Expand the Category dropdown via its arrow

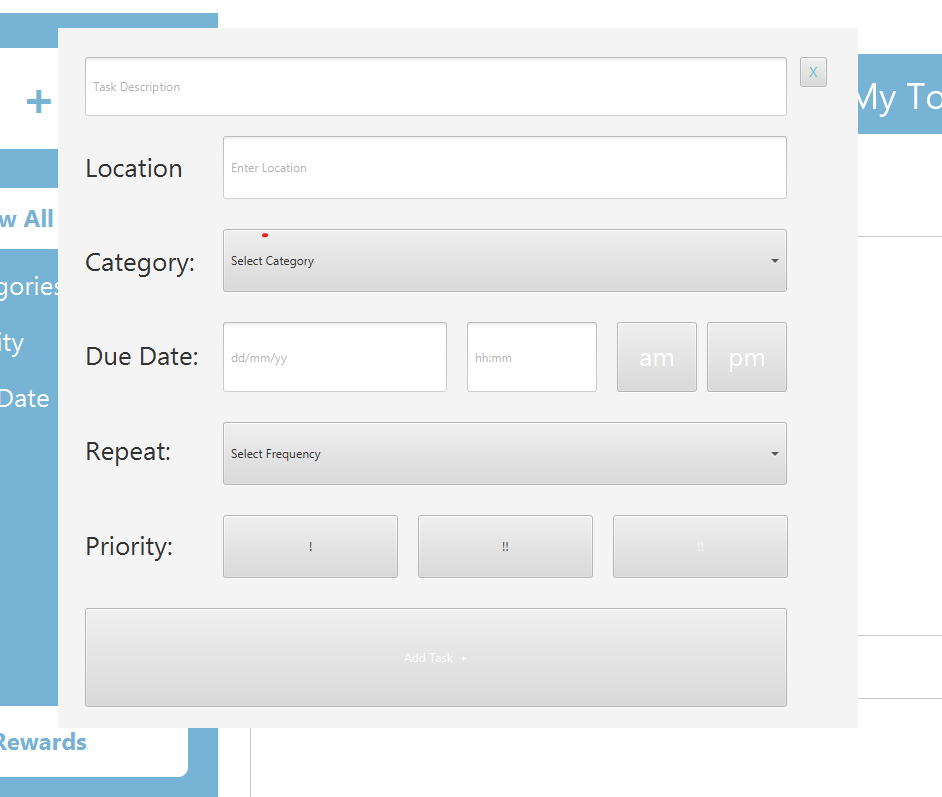pyautogui.click(x=774, y=259)
